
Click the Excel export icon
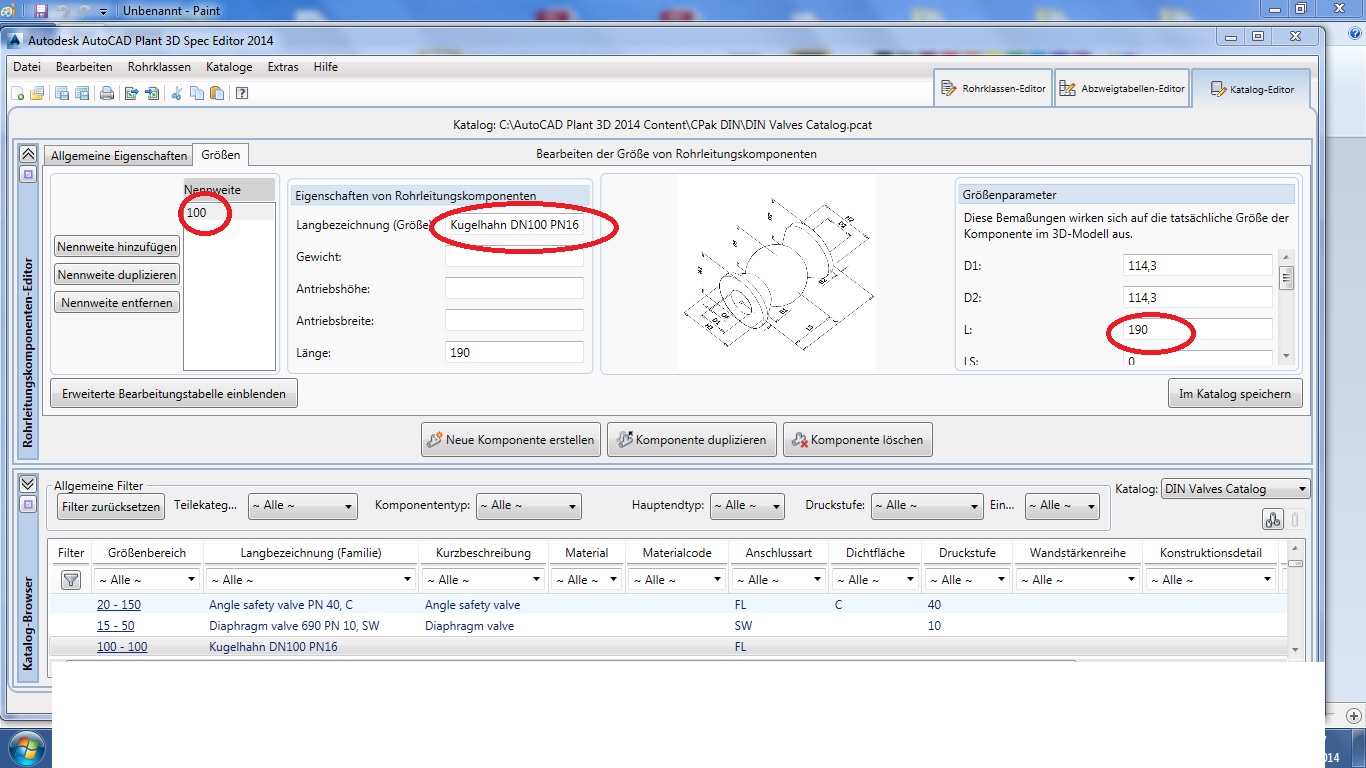tap(131, 93)
